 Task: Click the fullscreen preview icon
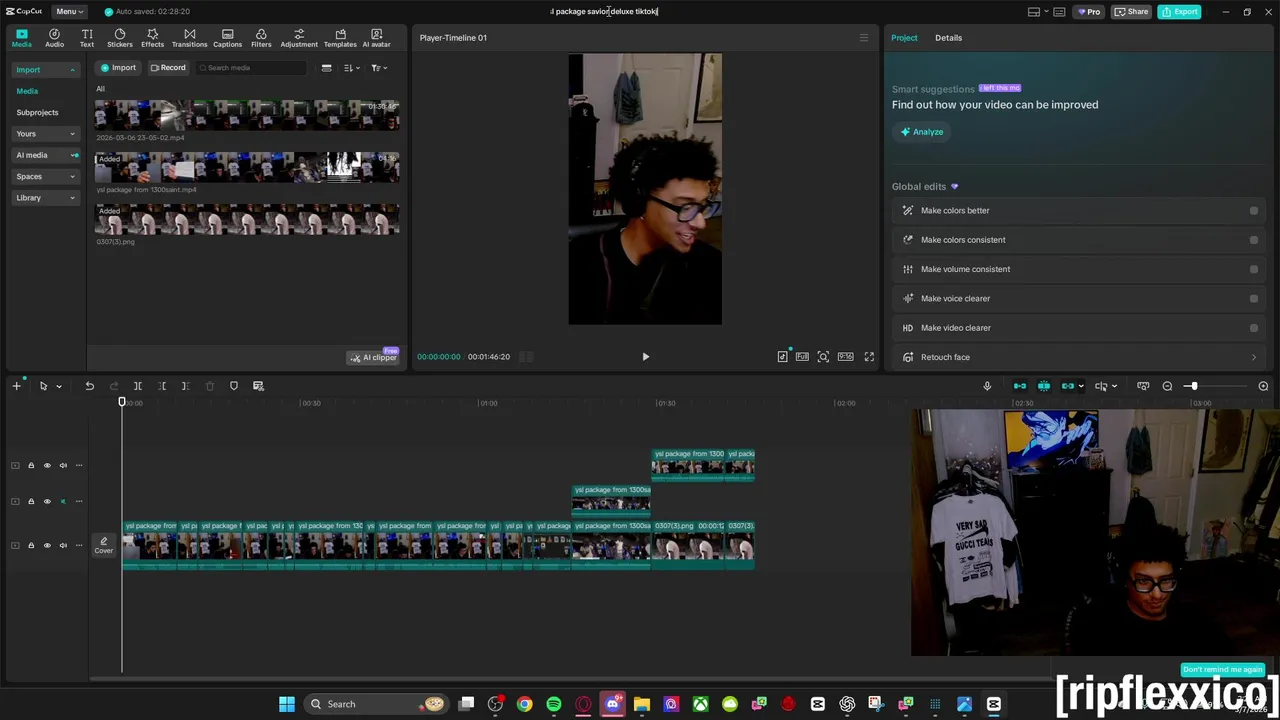869,357
